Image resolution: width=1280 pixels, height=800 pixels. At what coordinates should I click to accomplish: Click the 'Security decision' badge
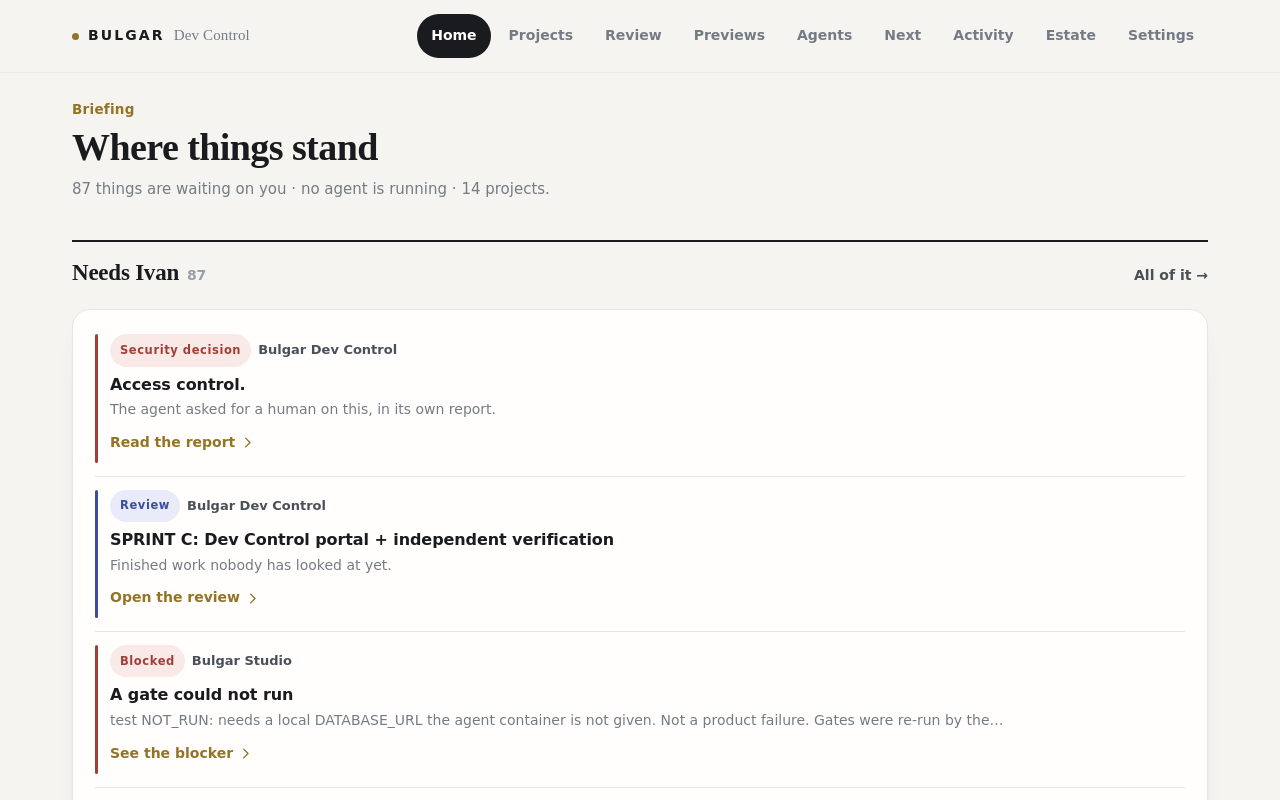point(180,350)
